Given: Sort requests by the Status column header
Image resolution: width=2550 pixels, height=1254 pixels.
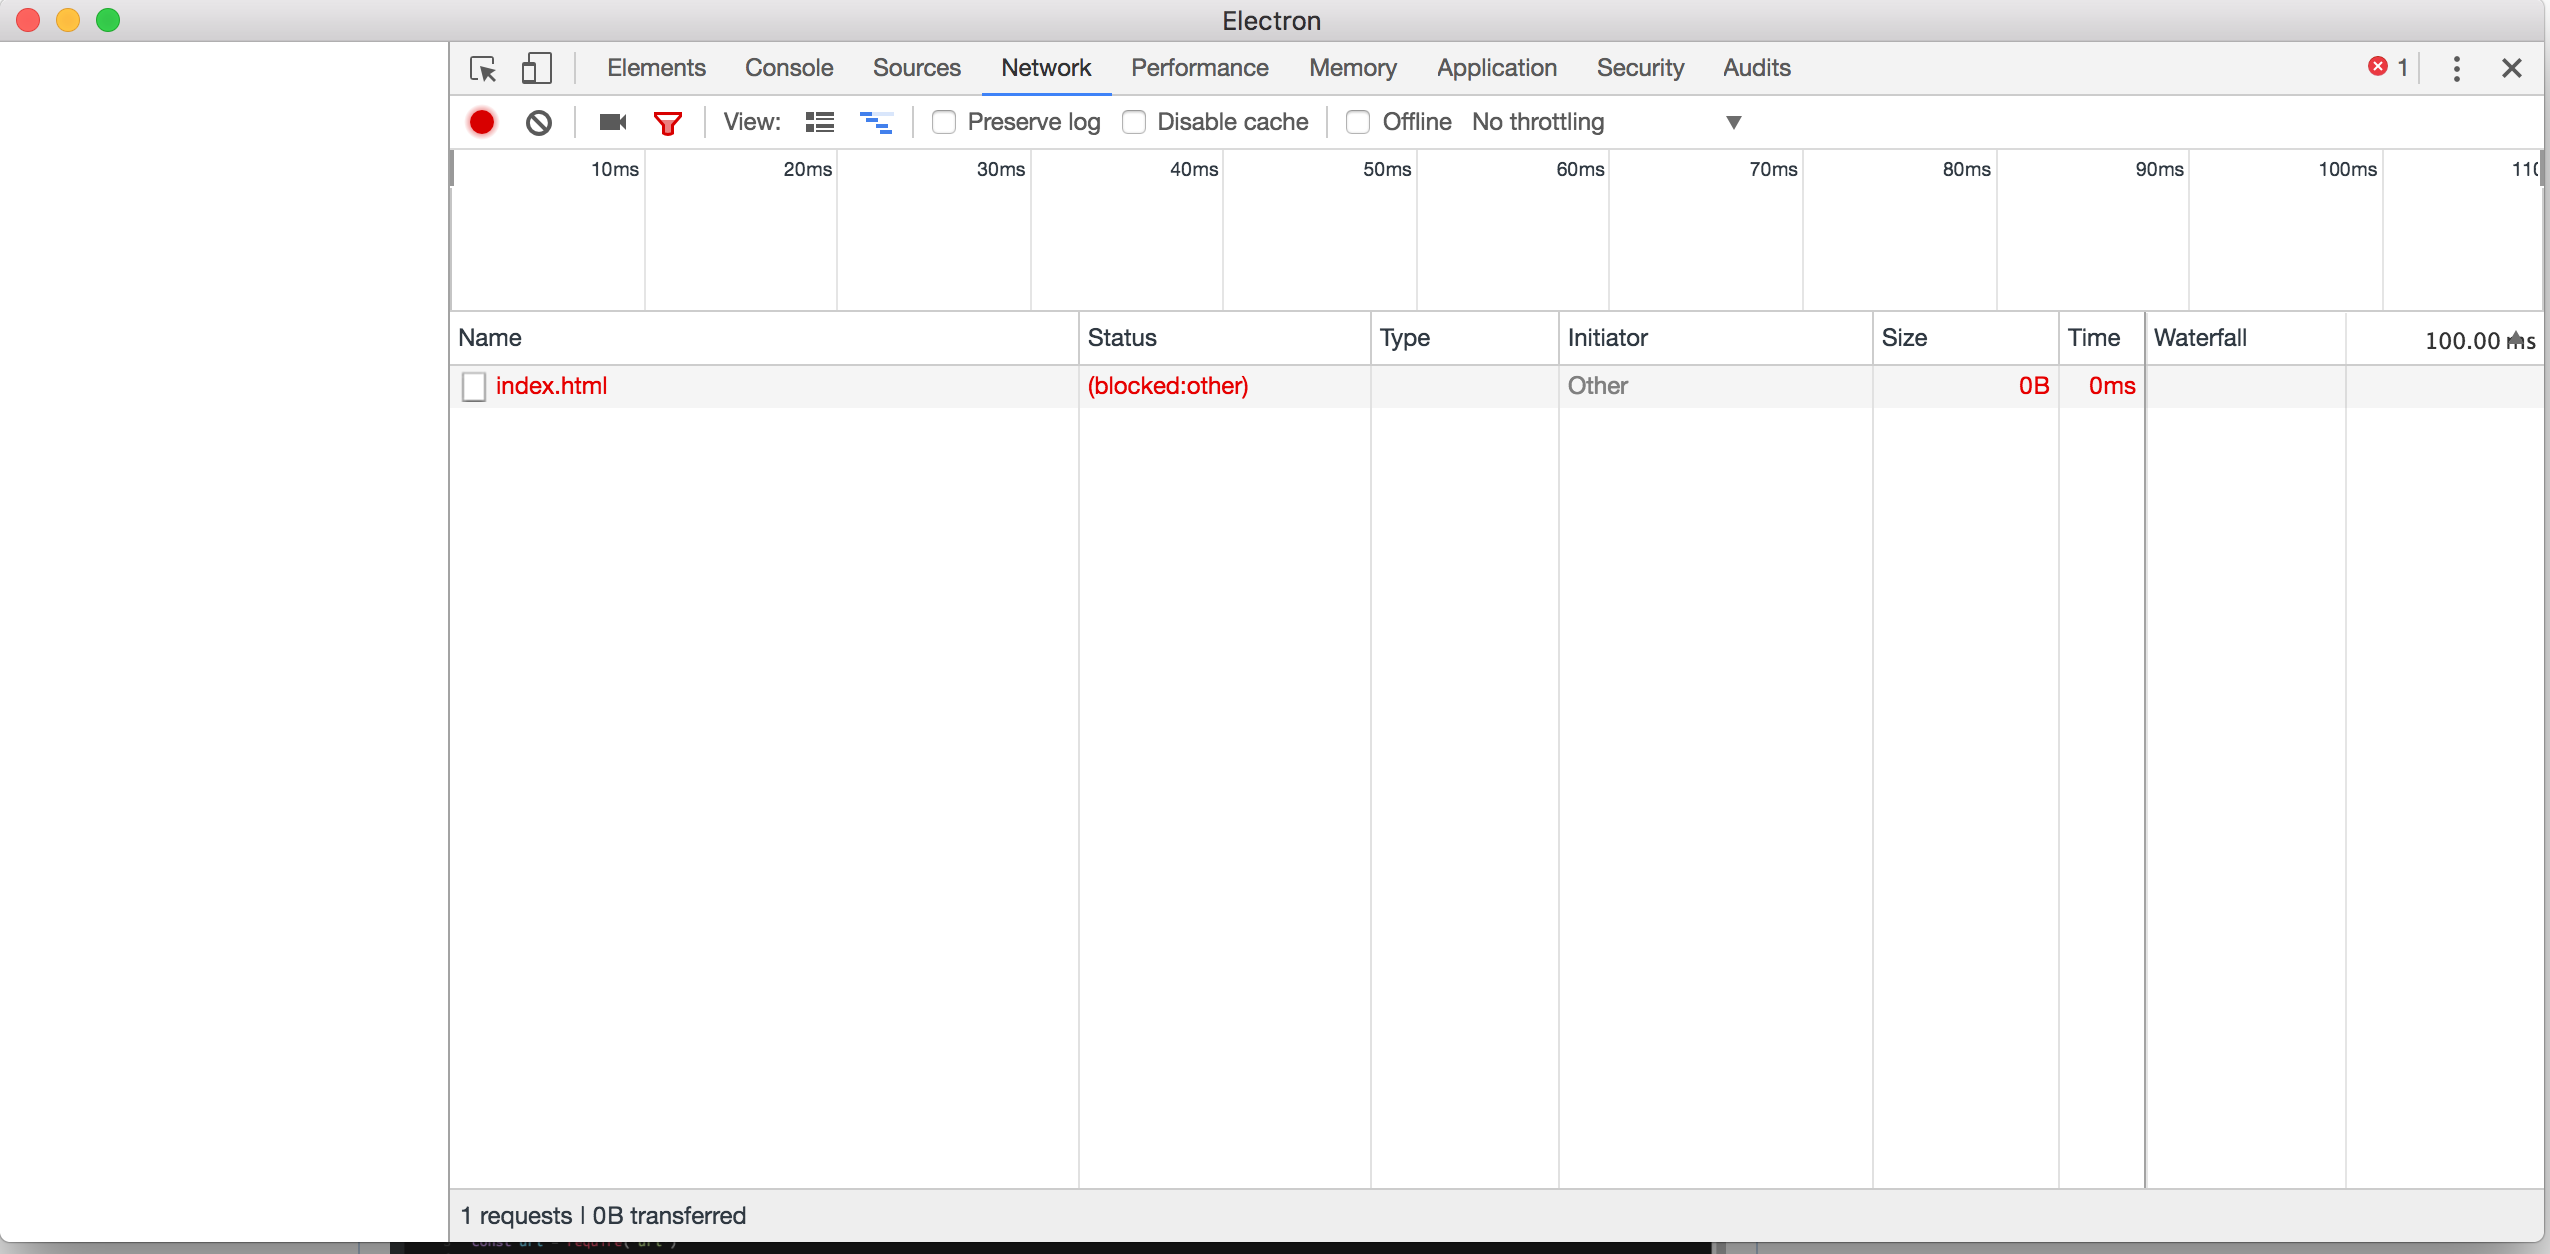Looking at the screenshot, I should click(x=1122, y=338).
